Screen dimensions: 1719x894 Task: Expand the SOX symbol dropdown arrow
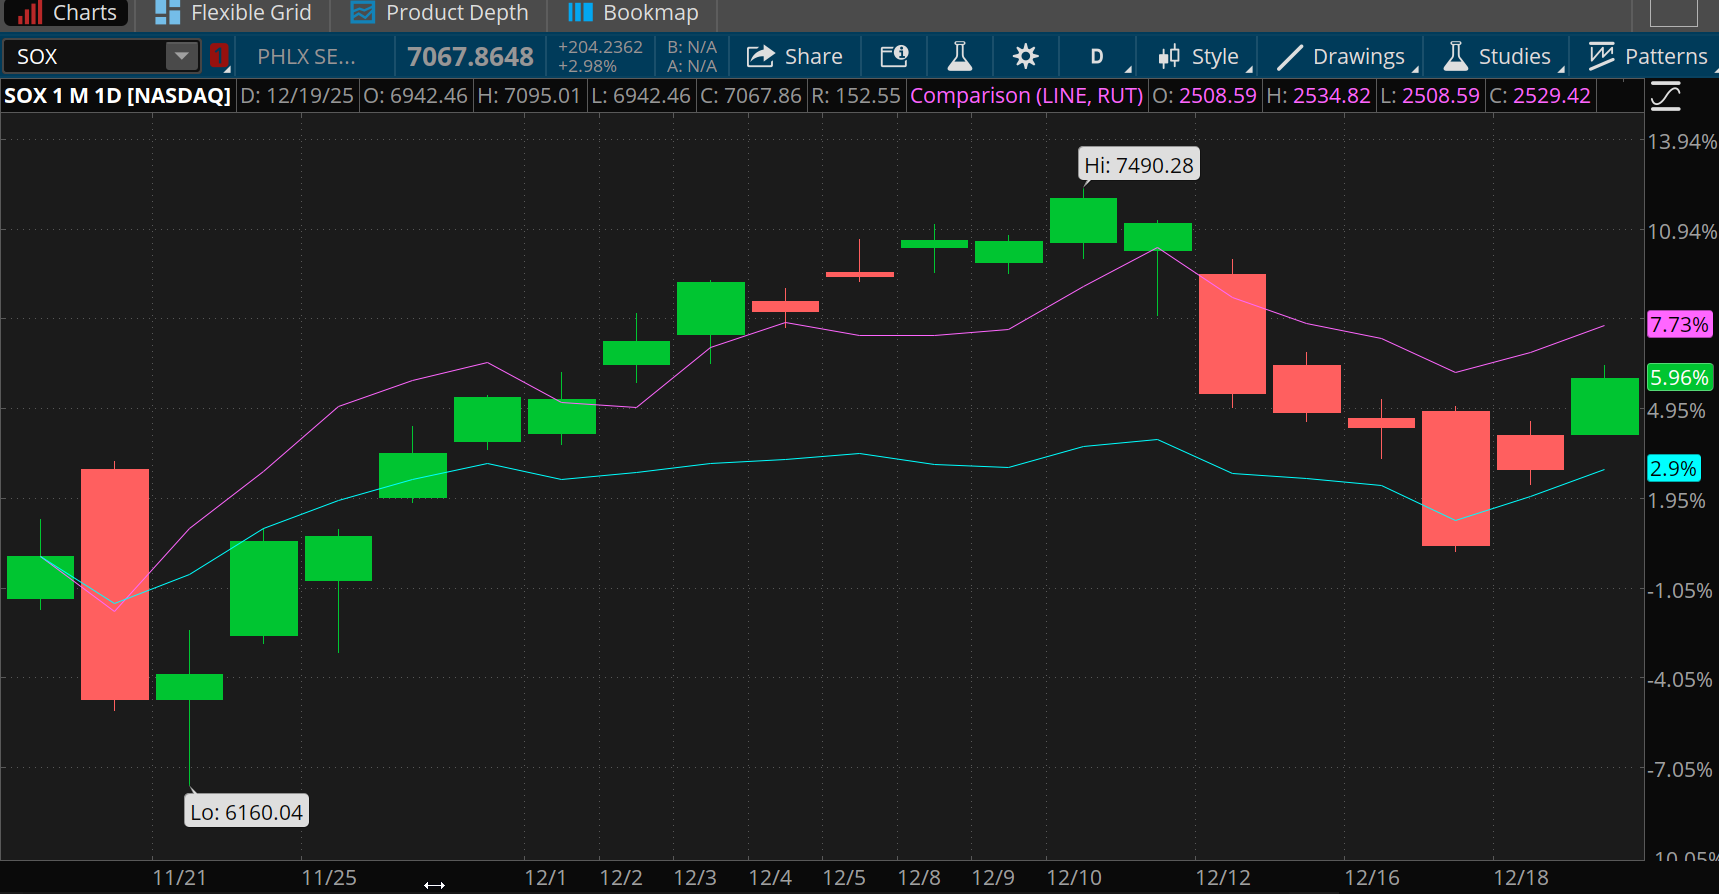tap(181, 56)
